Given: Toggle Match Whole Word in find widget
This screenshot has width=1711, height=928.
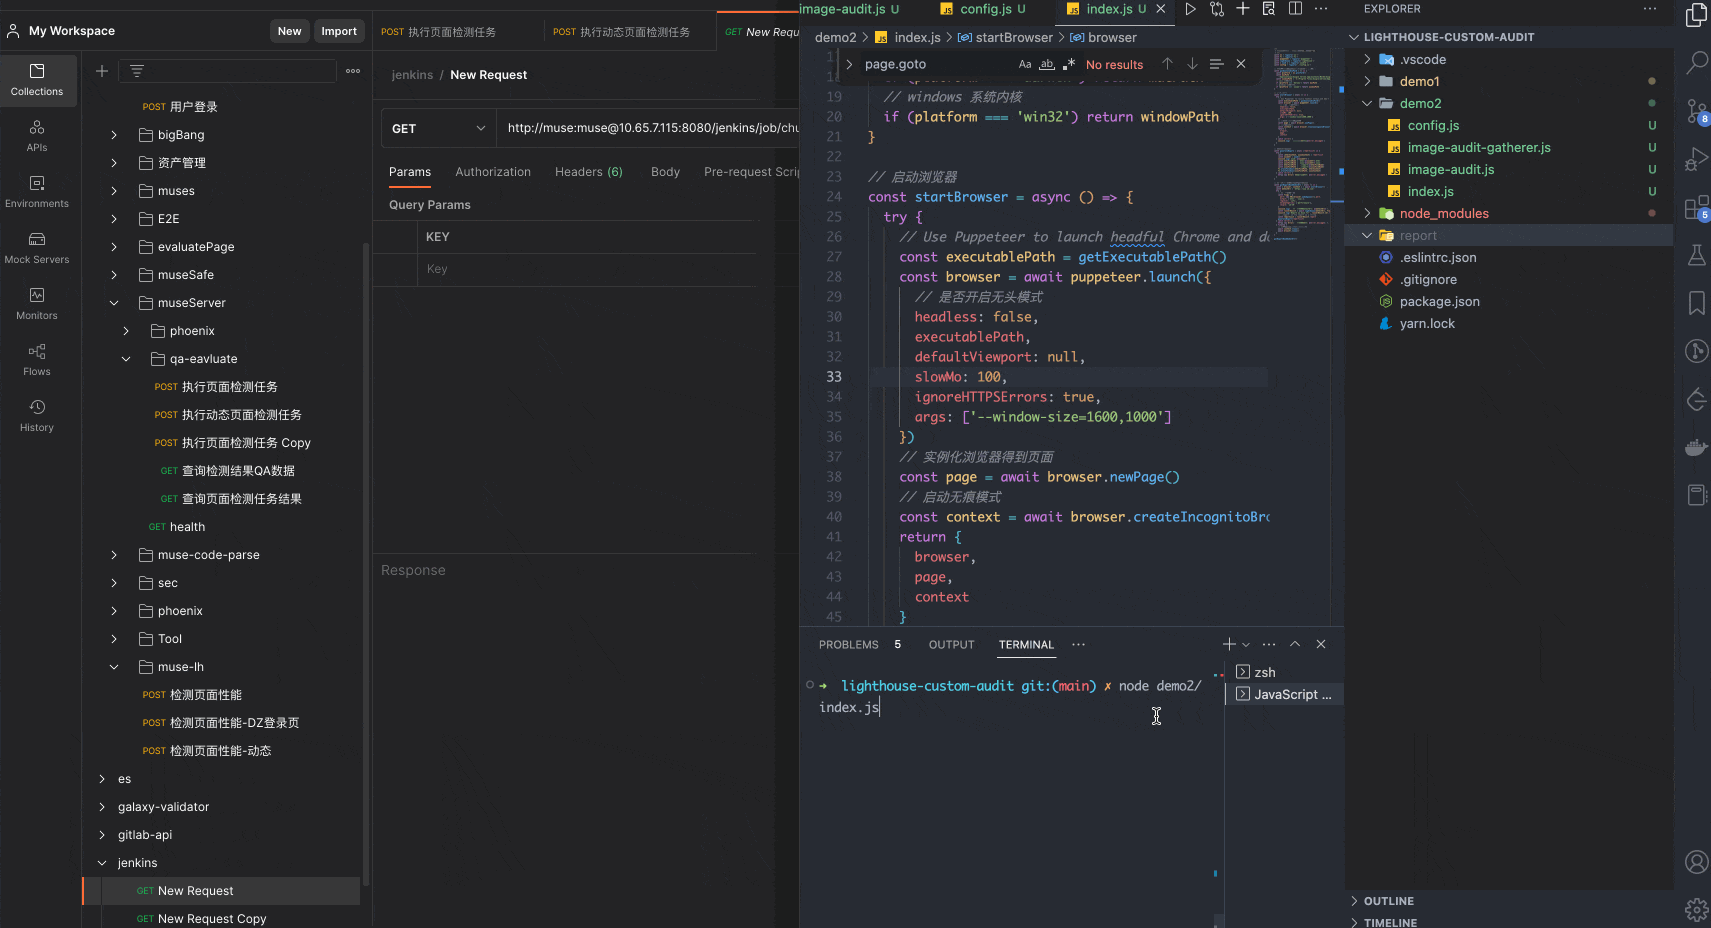Looking at the screenshot, I should [1047, 64].
